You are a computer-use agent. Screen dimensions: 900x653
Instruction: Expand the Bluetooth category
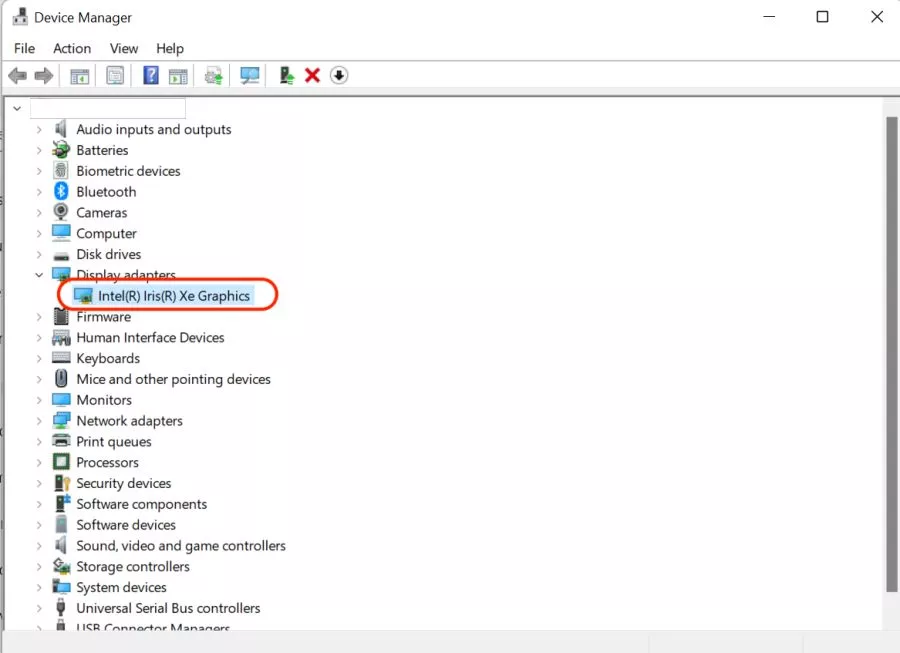click(39, 191)
